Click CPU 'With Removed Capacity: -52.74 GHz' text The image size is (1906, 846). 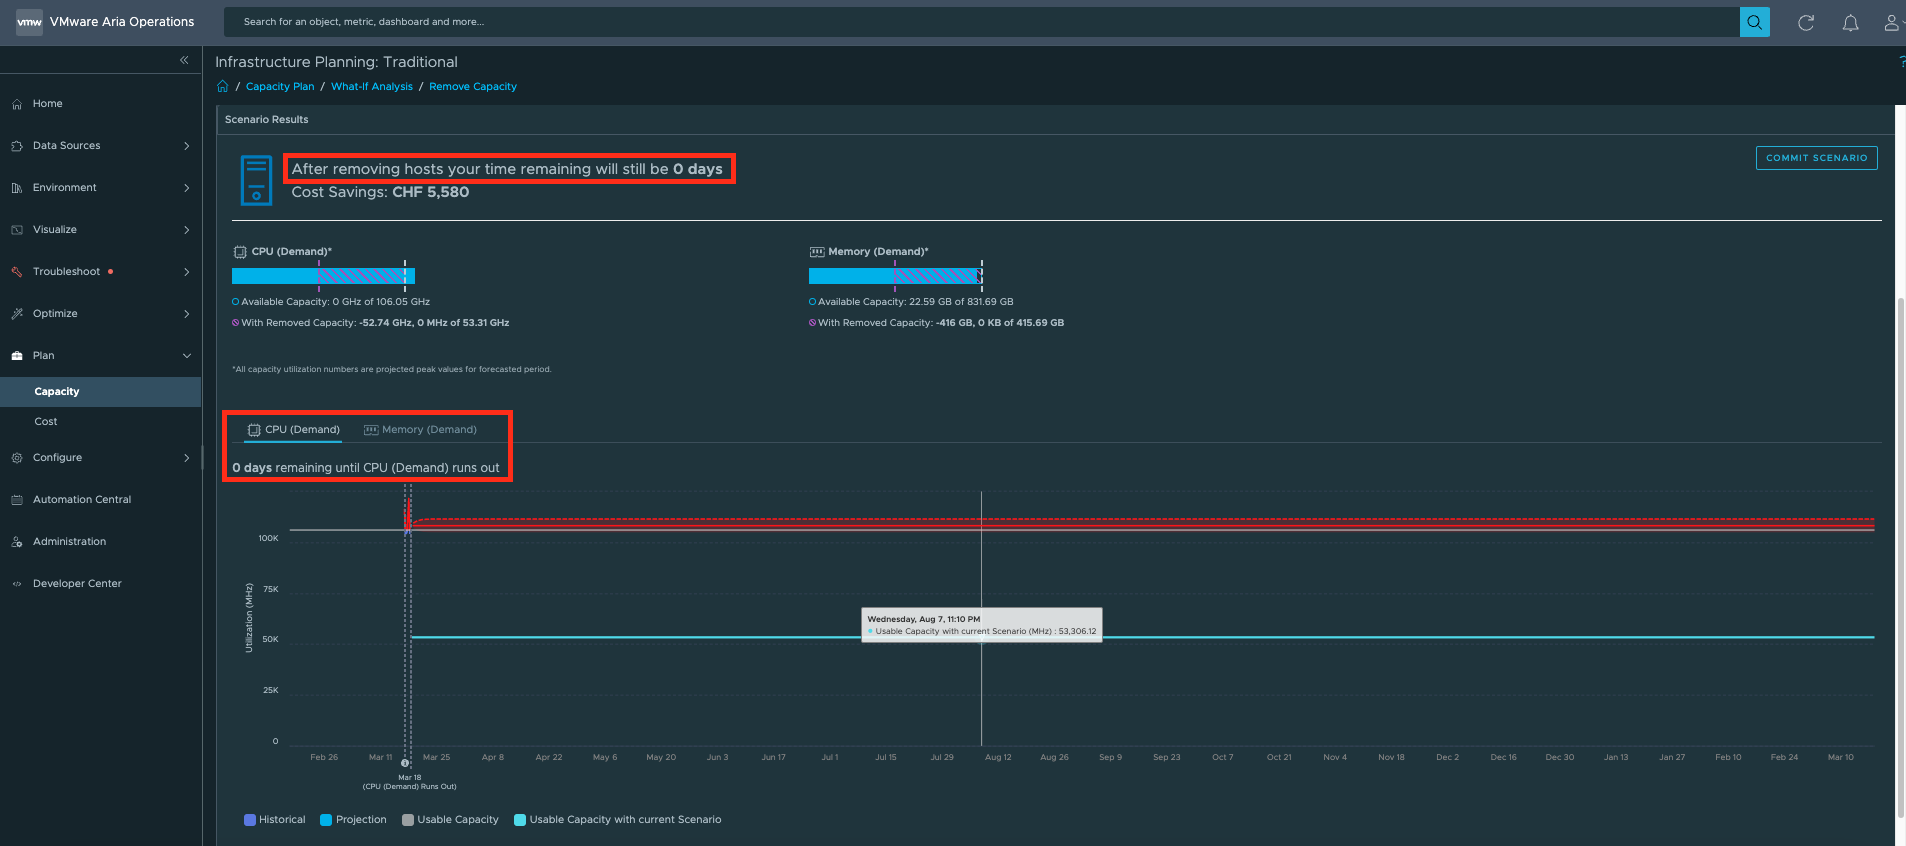pos(375,323)
